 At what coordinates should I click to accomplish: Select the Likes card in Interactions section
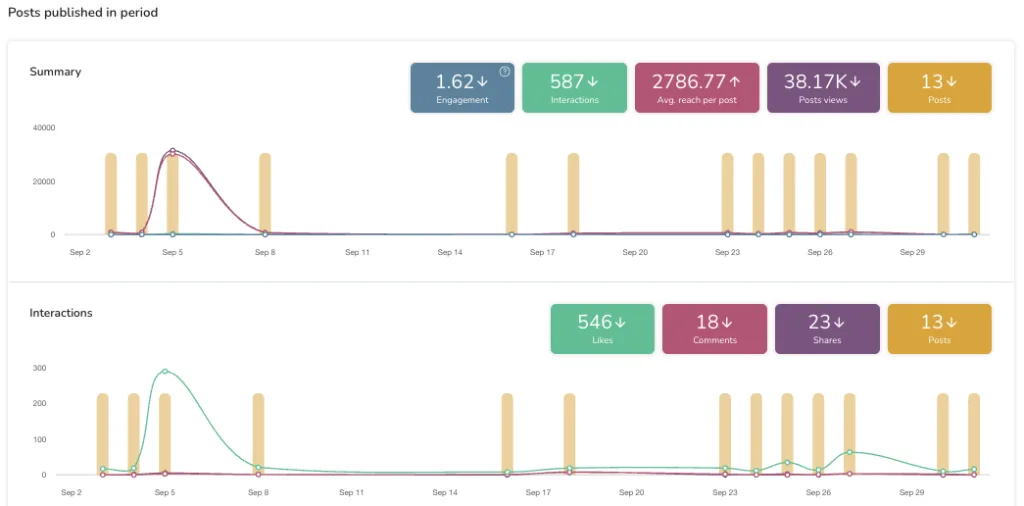pos(602,329)
